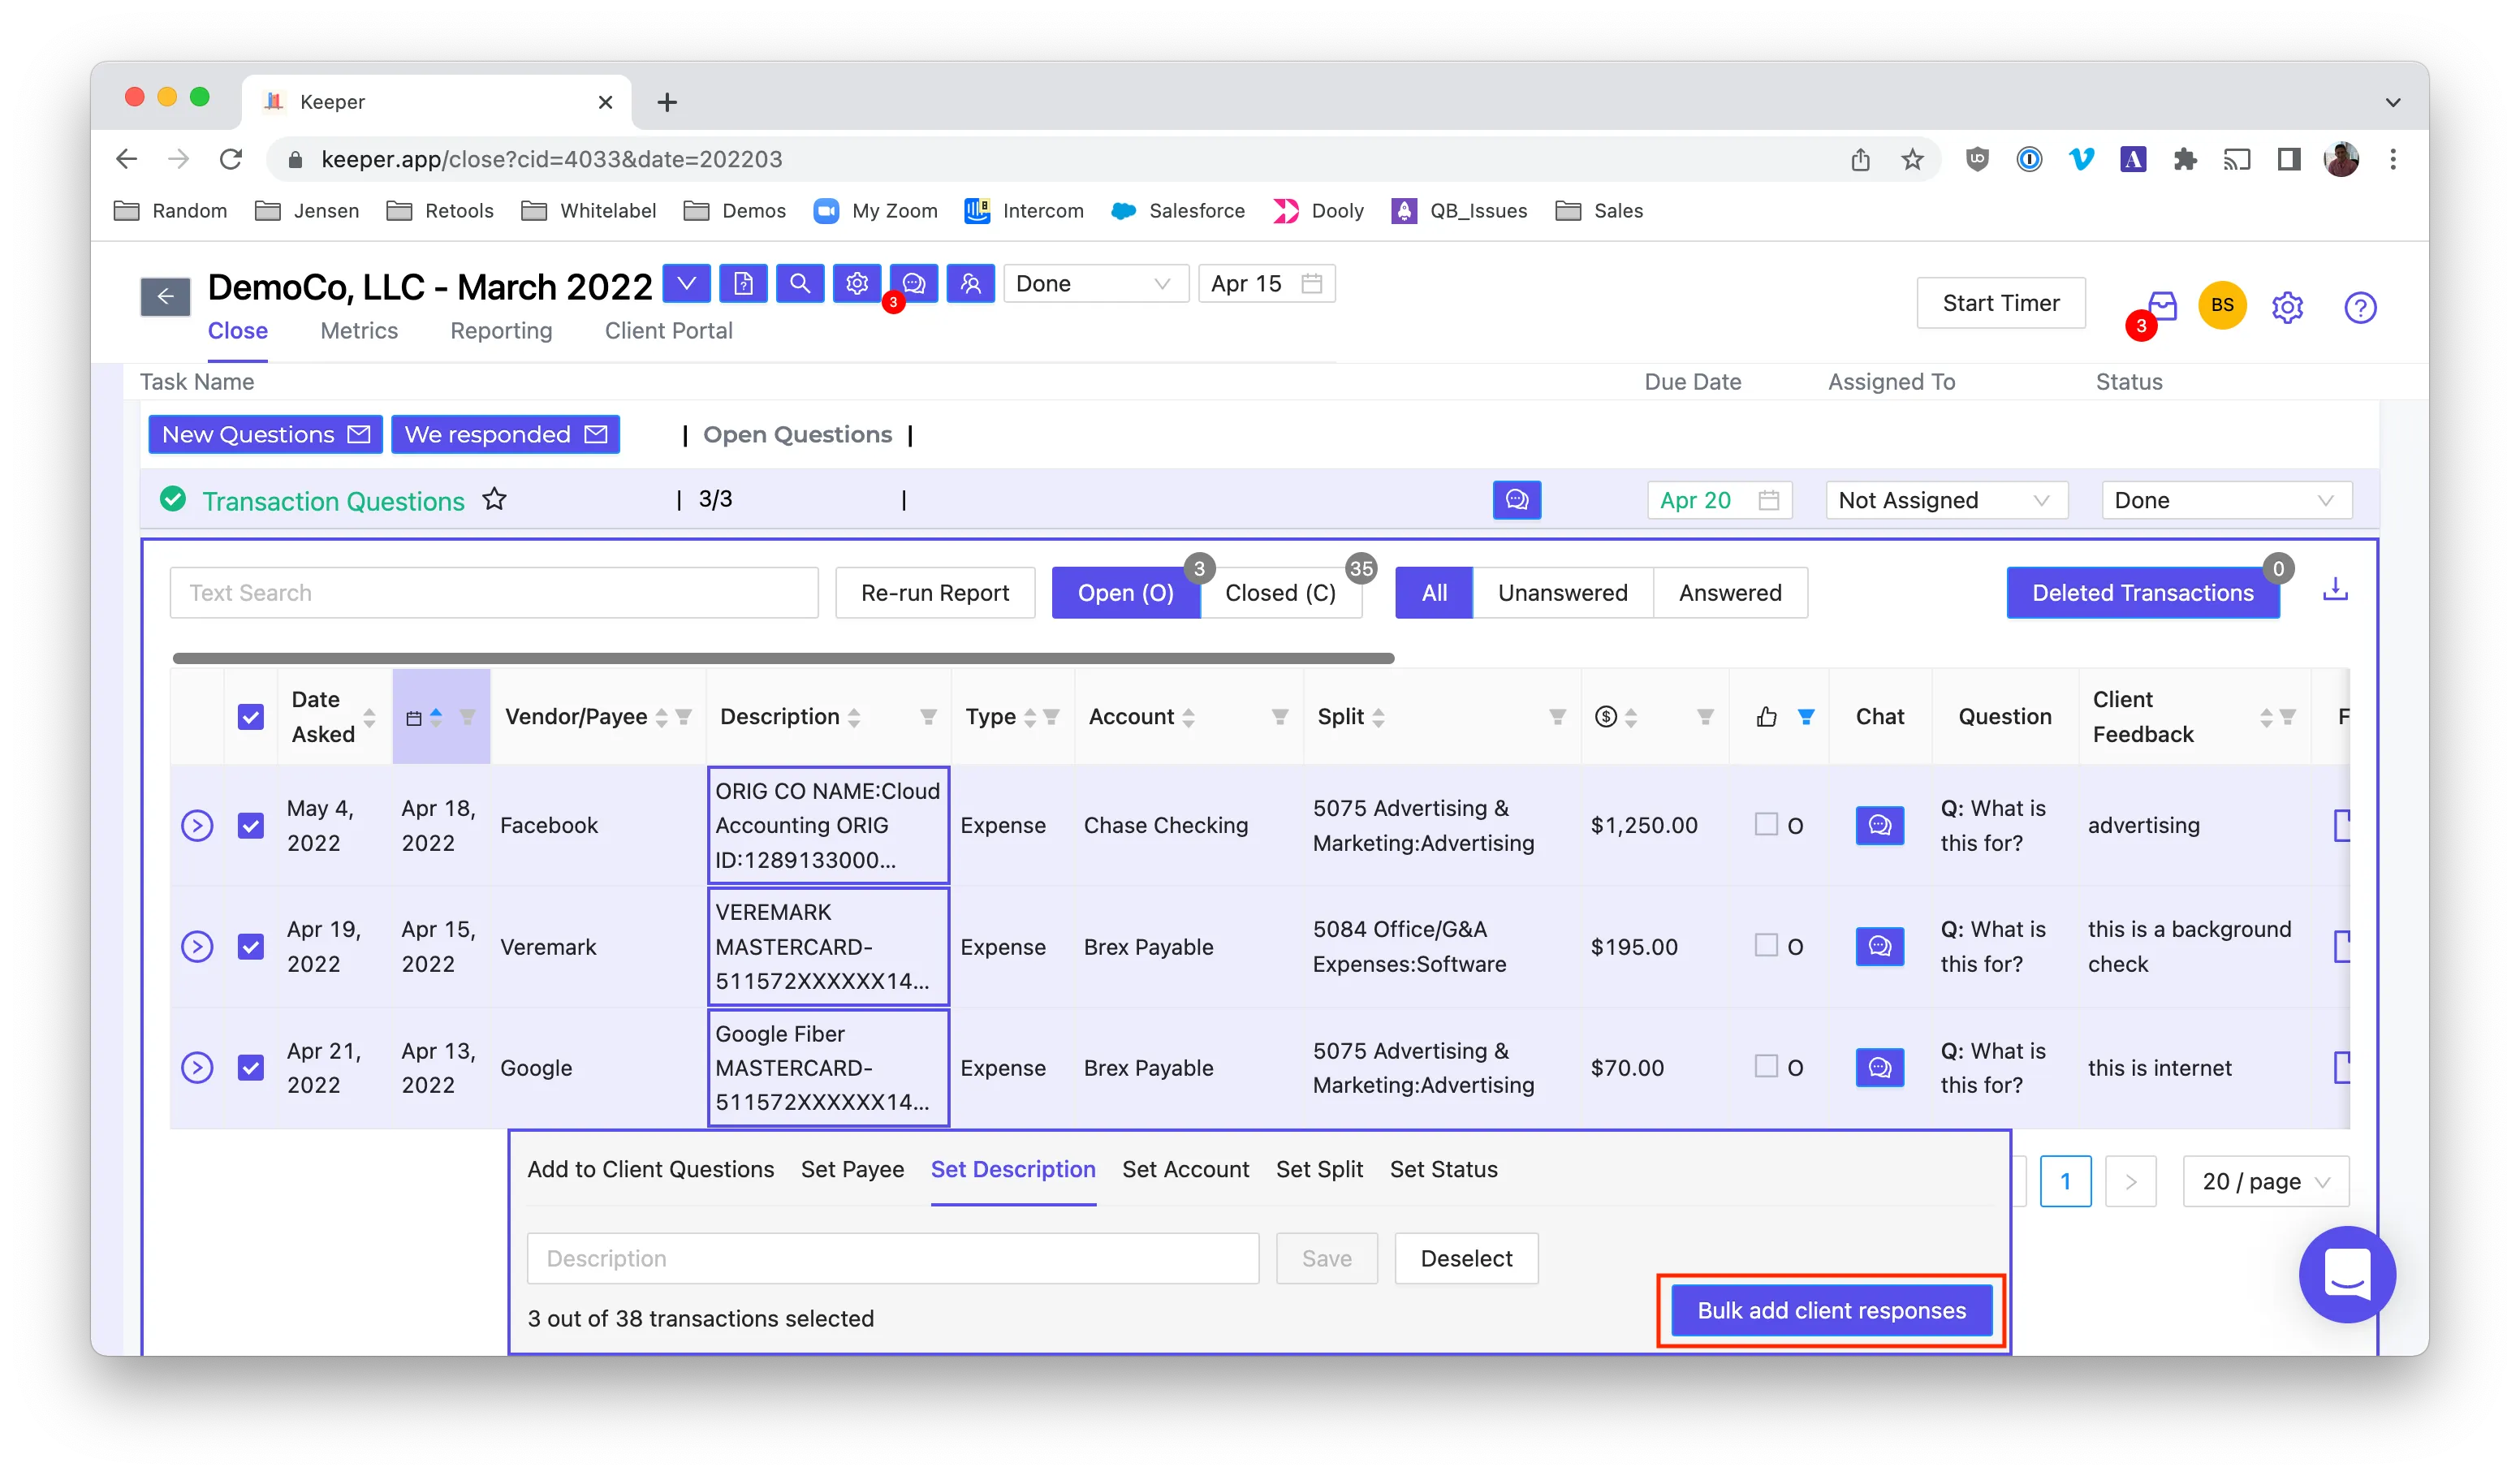Tick the approval checkbox for $1,250.00 row
Image resolution: width=2520 pixels, height=1476 pixels.
1766,824
